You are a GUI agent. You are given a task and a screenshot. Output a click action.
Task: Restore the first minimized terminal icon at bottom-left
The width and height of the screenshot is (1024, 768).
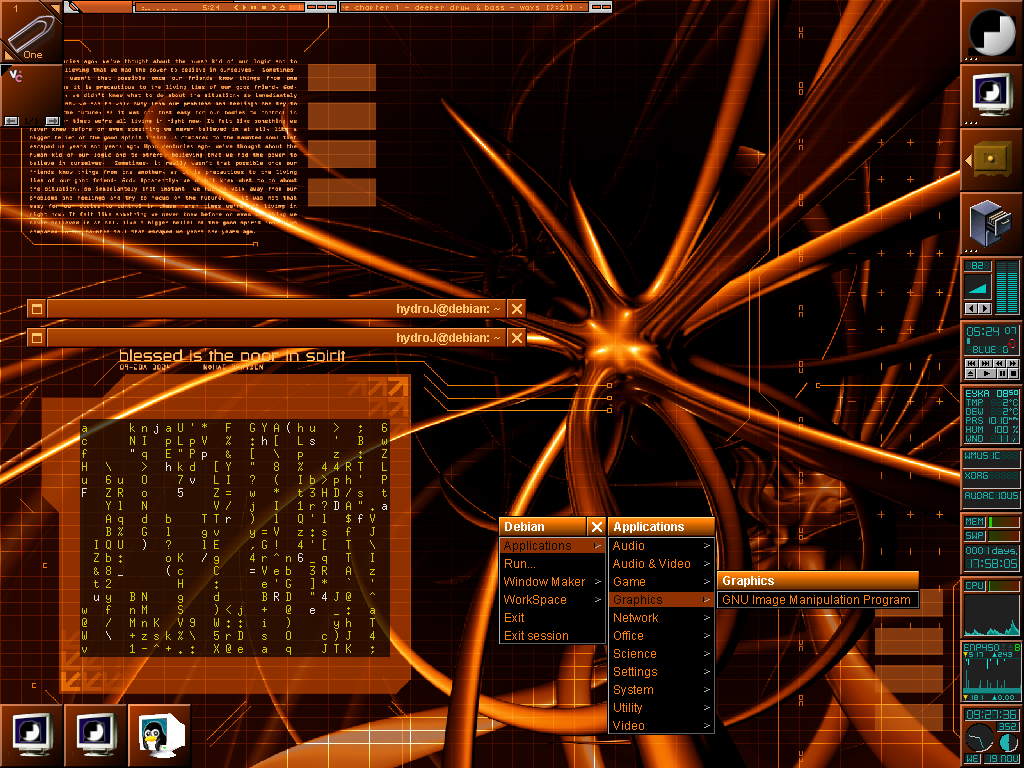pos(31,735)
